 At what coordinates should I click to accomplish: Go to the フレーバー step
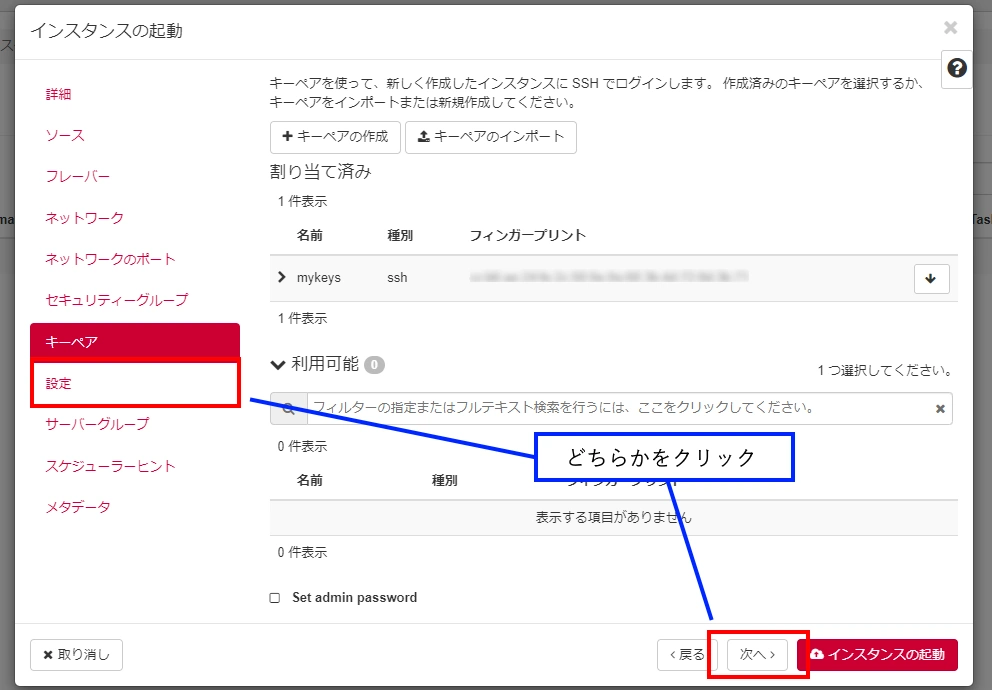click(77, 176)
